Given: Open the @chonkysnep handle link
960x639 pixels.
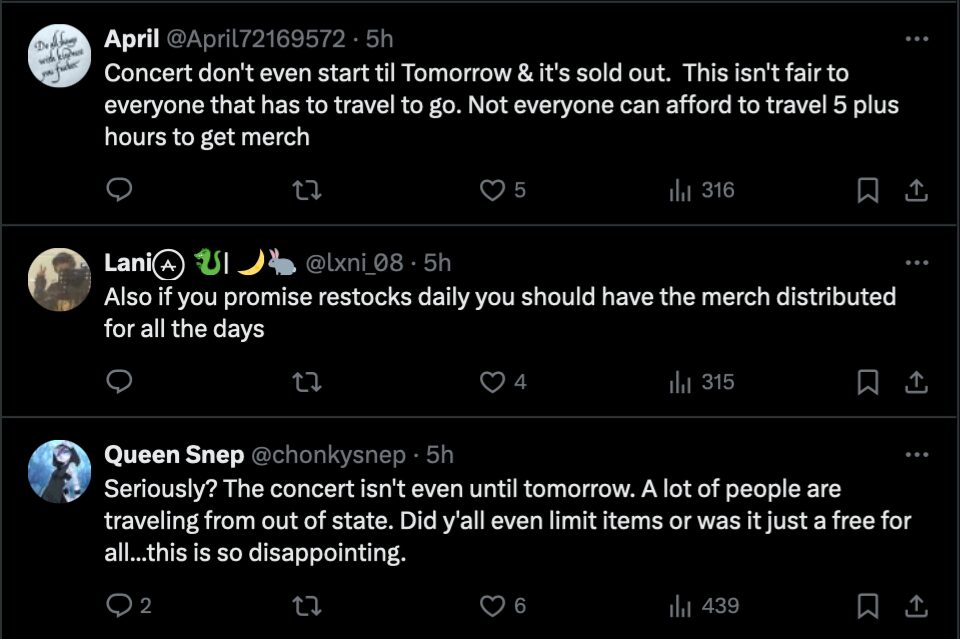Looking at the screenshot, I should point(327,455).
